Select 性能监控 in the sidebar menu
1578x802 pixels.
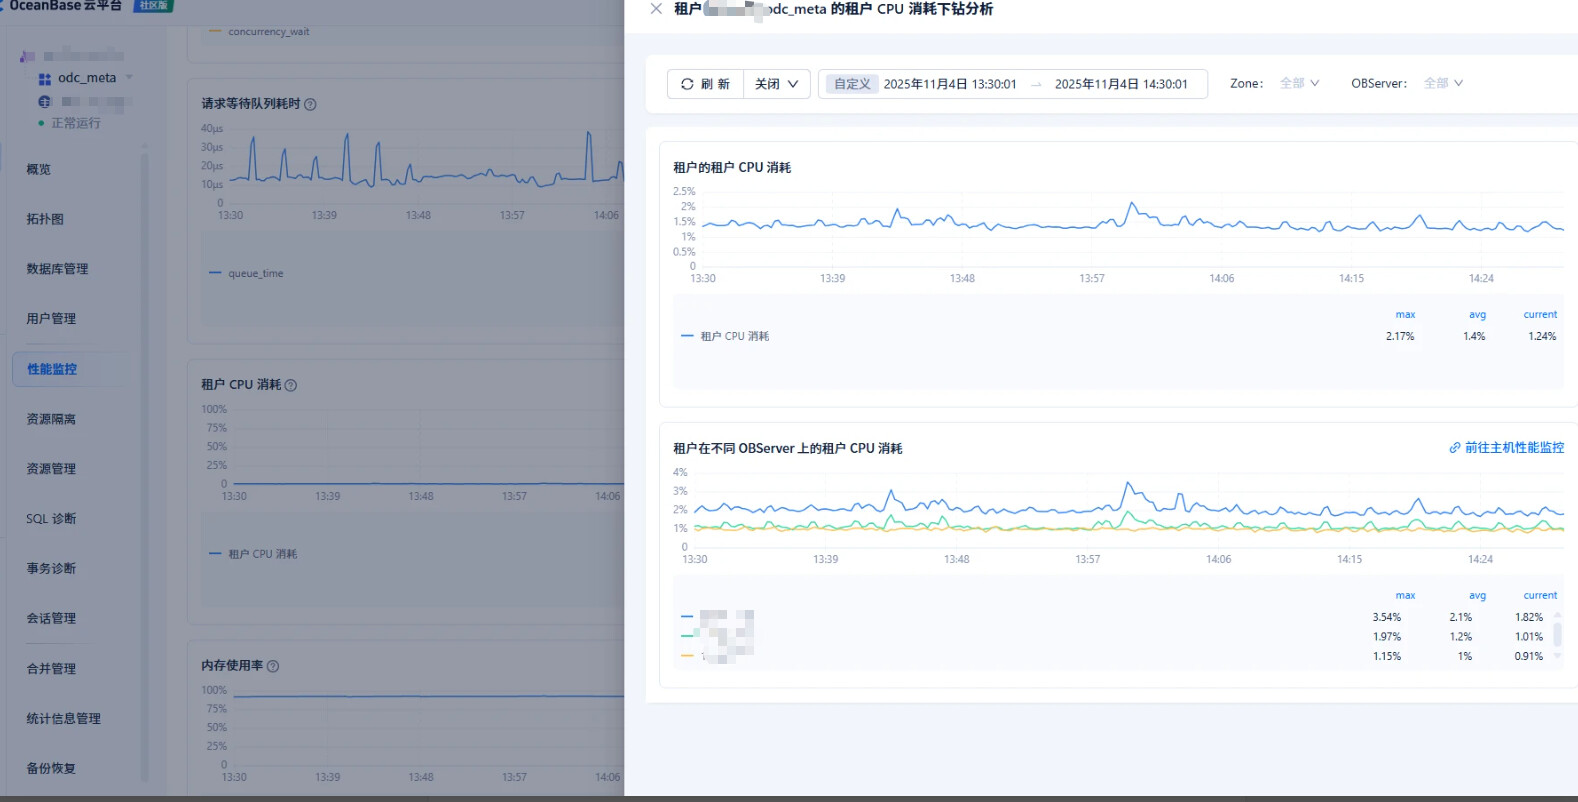click(52, 369)
